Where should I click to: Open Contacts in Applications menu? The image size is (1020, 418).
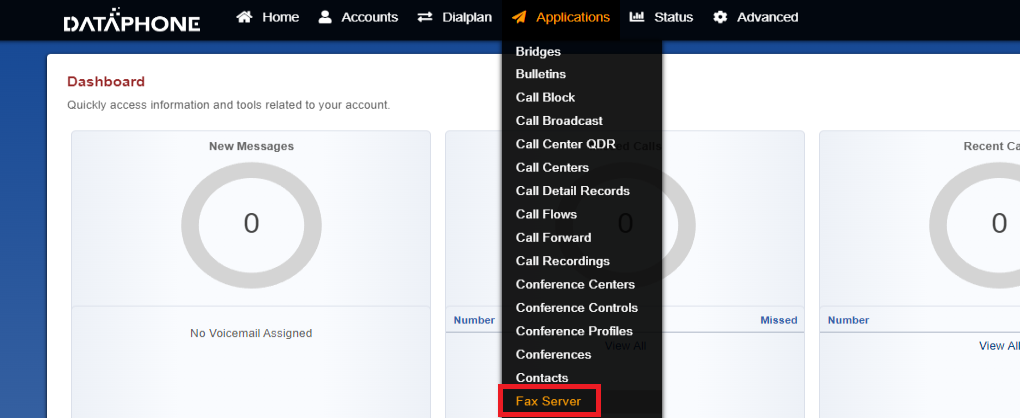[541, 378]
